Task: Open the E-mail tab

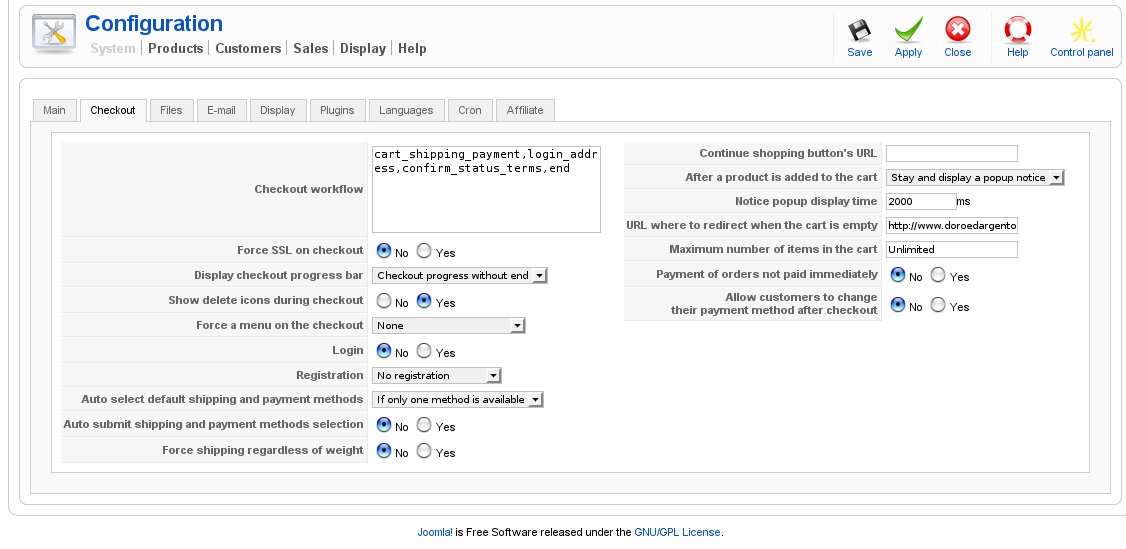Action: point(221,110)
